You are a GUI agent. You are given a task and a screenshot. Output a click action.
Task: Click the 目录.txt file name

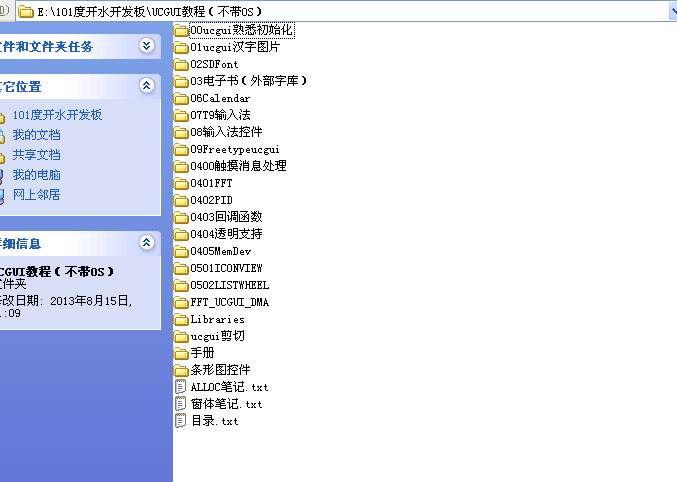coord(215,421)
